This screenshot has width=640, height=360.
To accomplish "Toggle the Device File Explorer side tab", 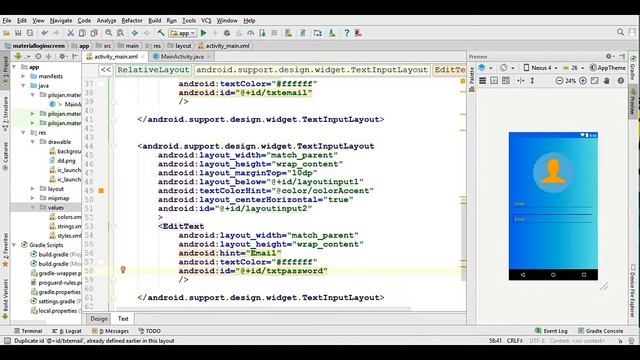I will [x=633, y=291].
